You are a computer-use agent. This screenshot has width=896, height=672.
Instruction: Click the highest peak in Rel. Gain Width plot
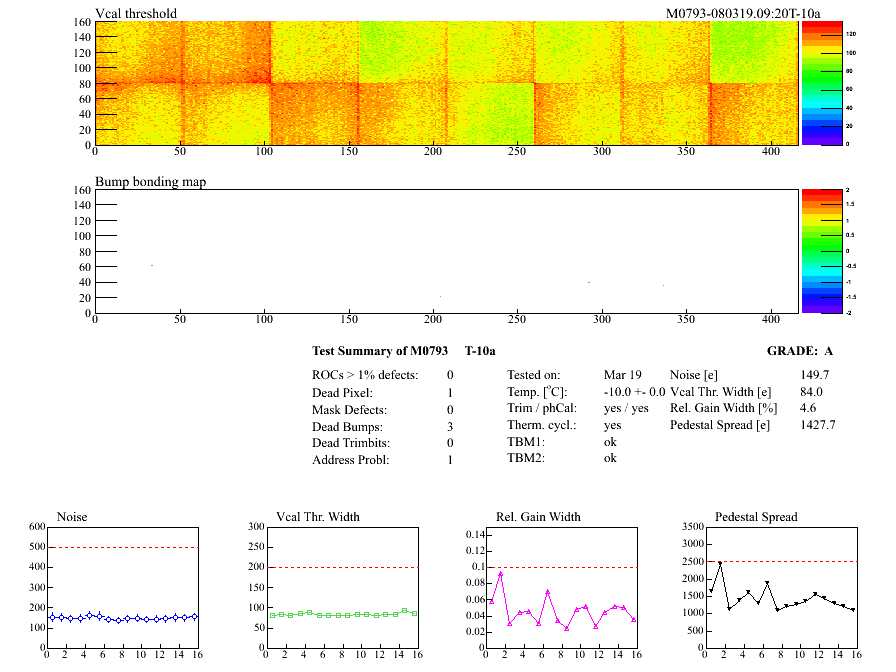point(501,573)
